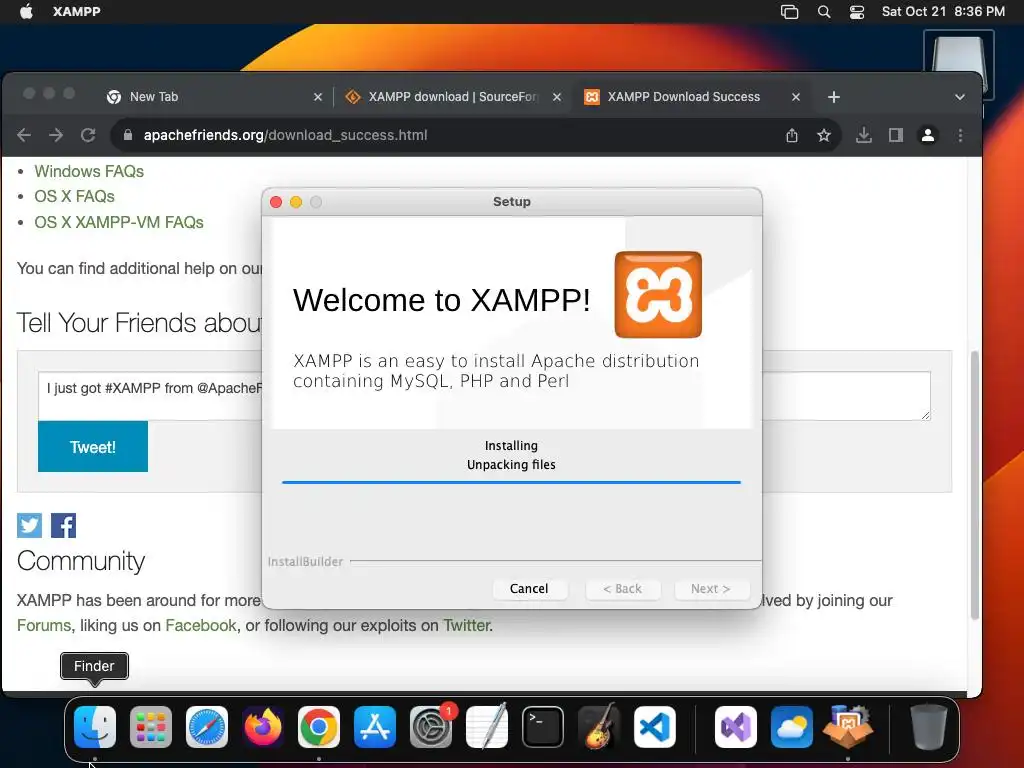This screenshot has height=768, width=1024.
Task: Open the App Store dock icon
Action: tap(375, 727)
